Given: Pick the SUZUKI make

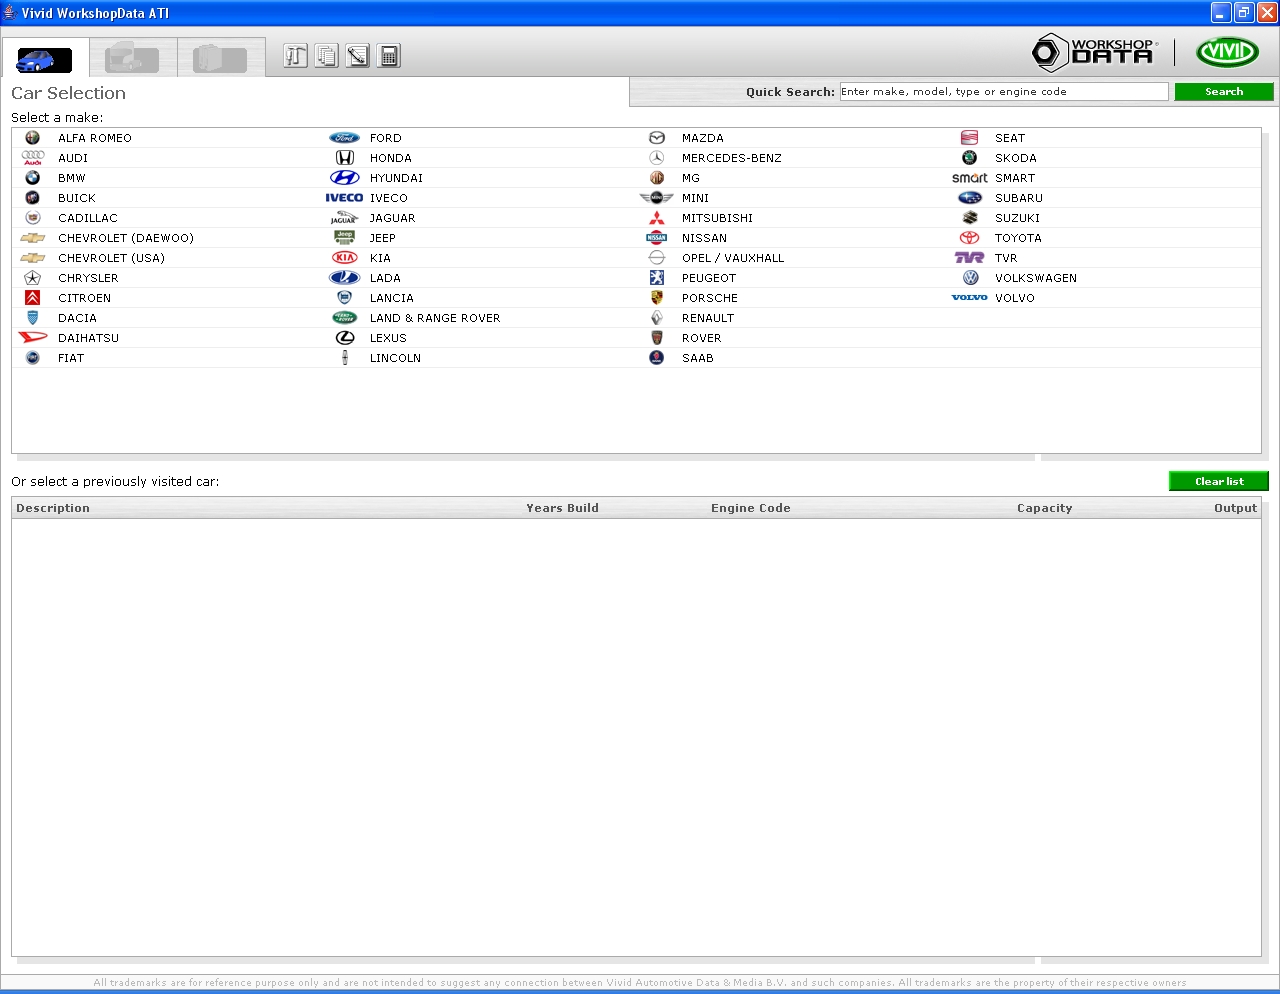Looking at the screenshot, I should [1017, 218].
